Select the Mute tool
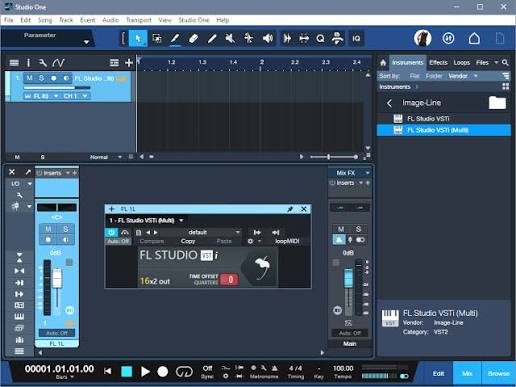The image size is (516, 387). coord(230,38)
